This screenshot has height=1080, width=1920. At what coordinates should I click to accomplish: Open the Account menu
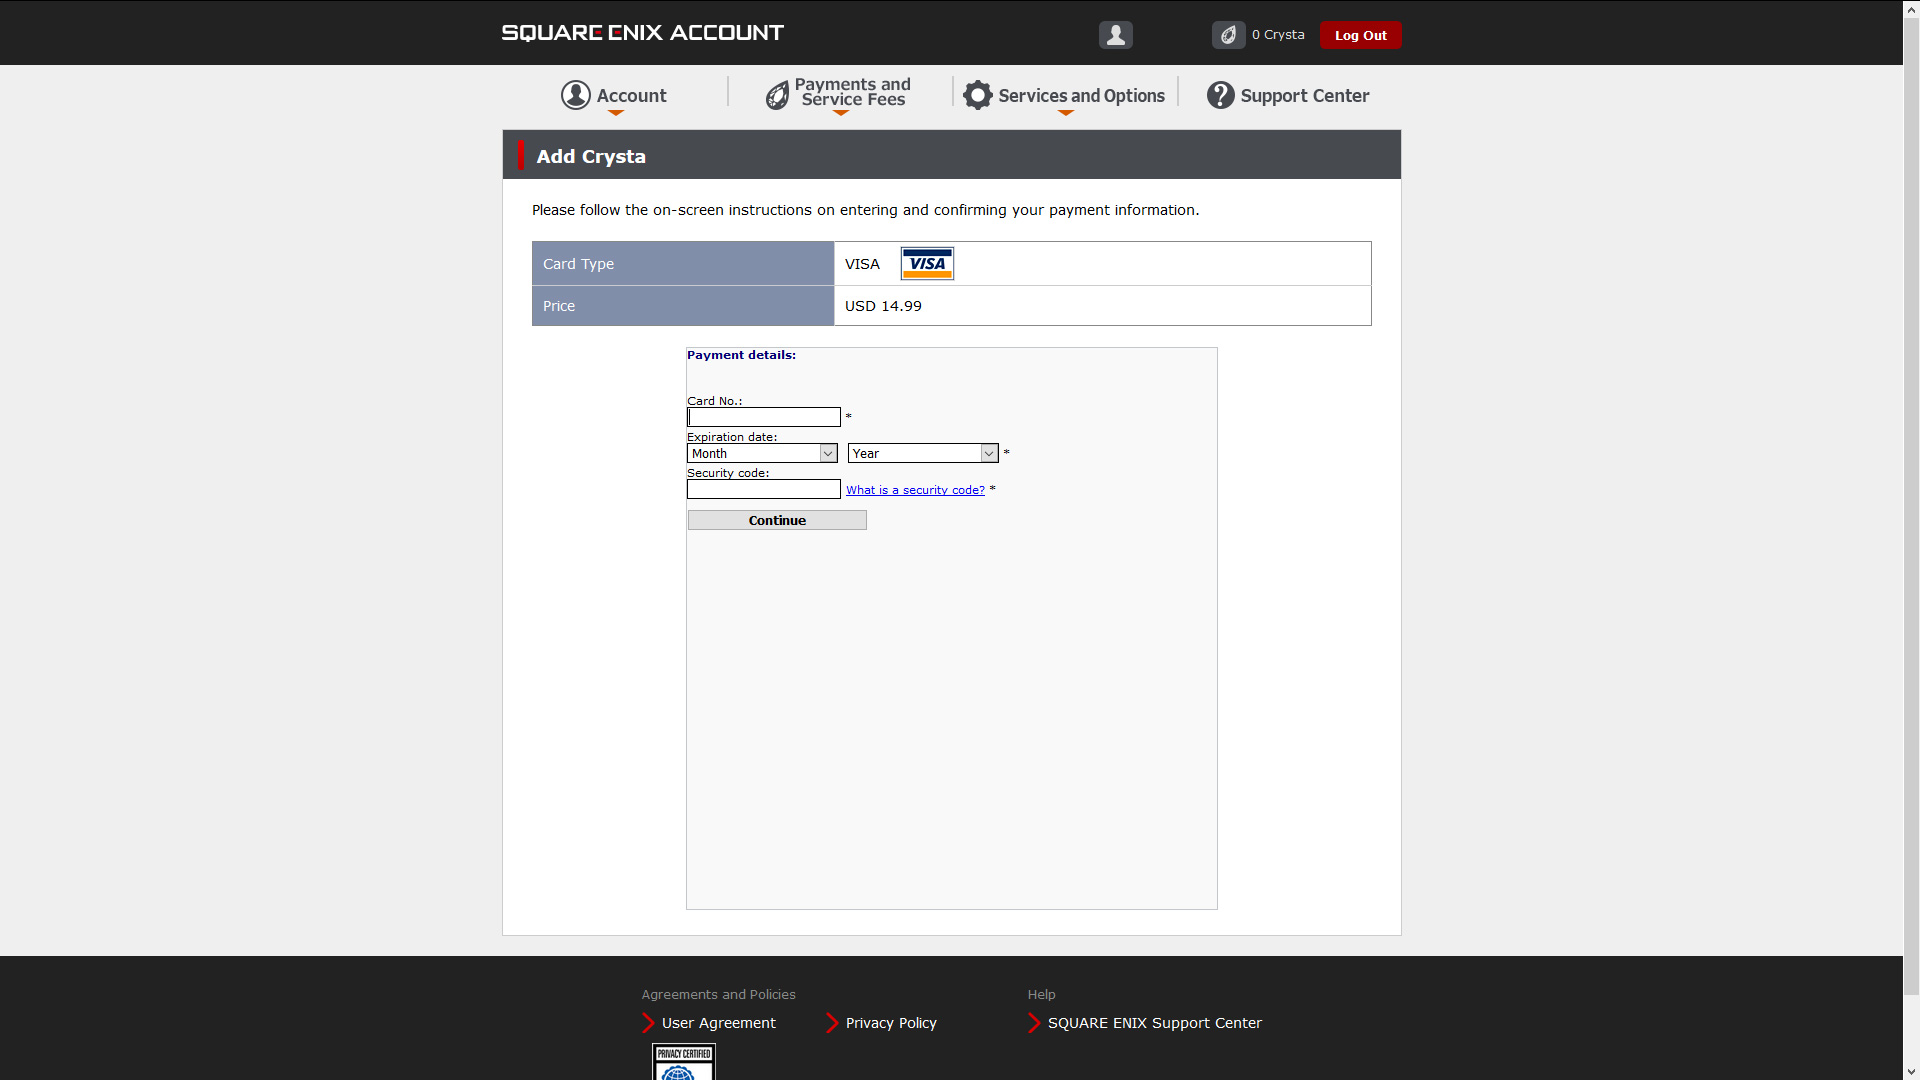[x=614, y=96]
